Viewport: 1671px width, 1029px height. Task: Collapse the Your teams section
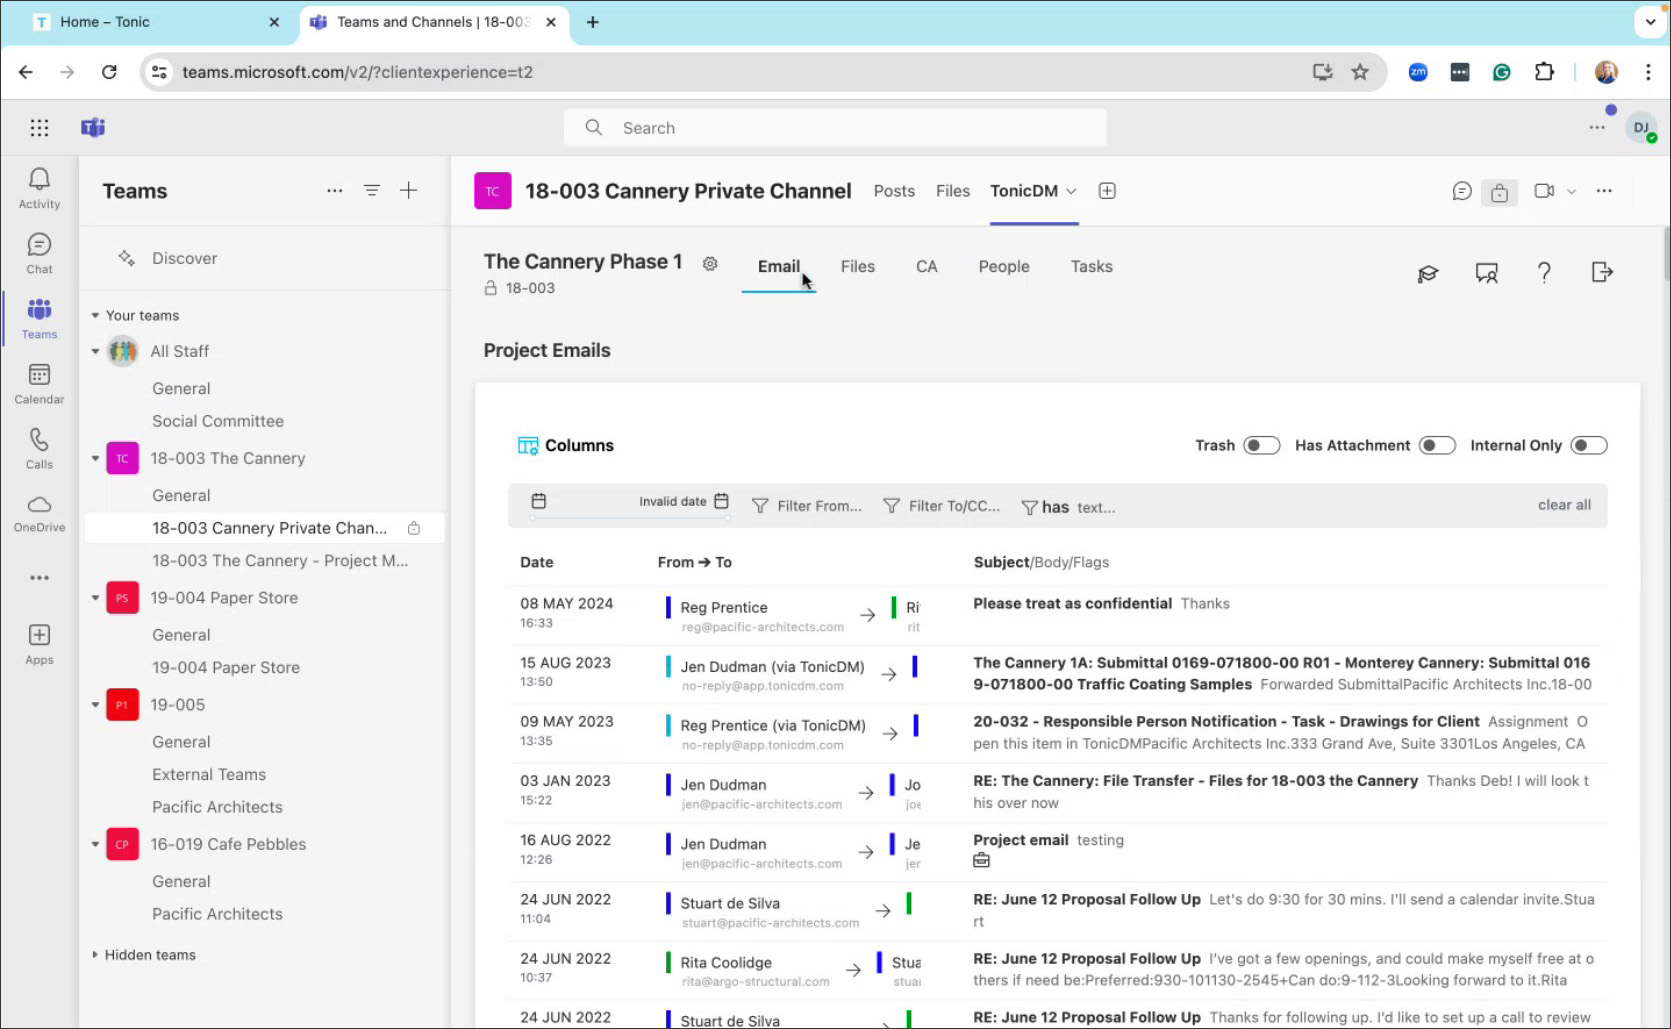pyautogui.click(x=95, y=316)
